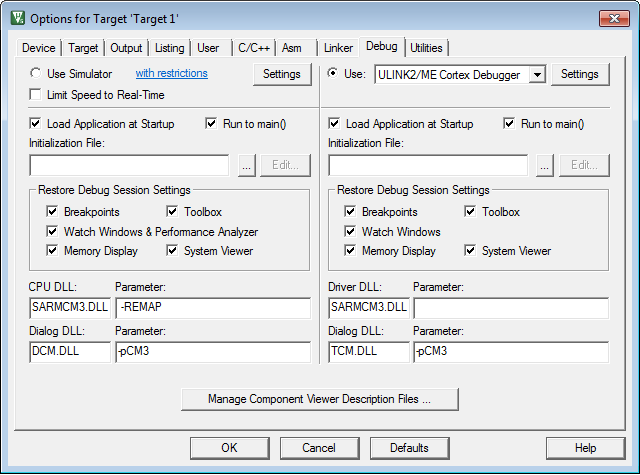Open the Help button
Screen dimensions: 640x475
585,448
